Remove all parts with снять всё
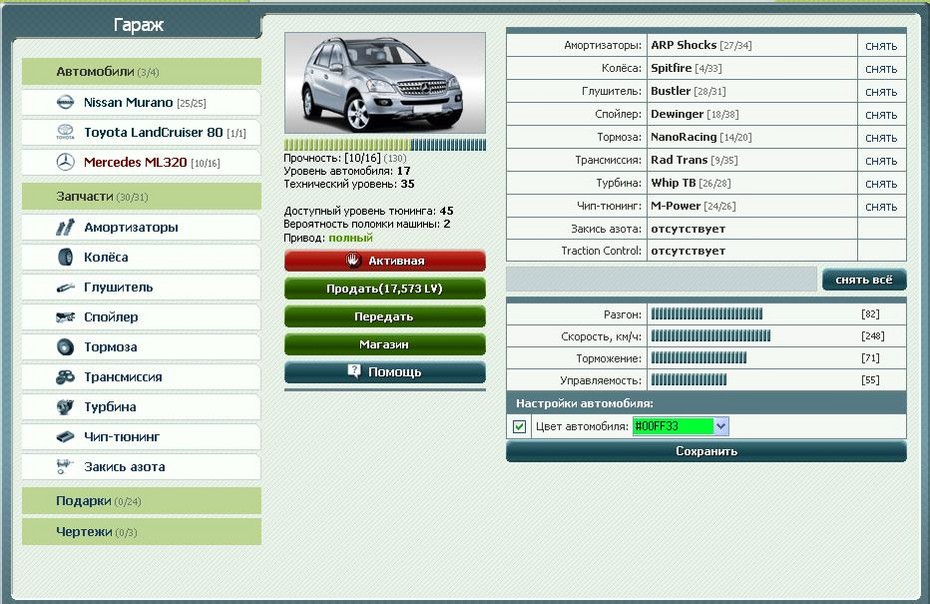 (864, 280)
